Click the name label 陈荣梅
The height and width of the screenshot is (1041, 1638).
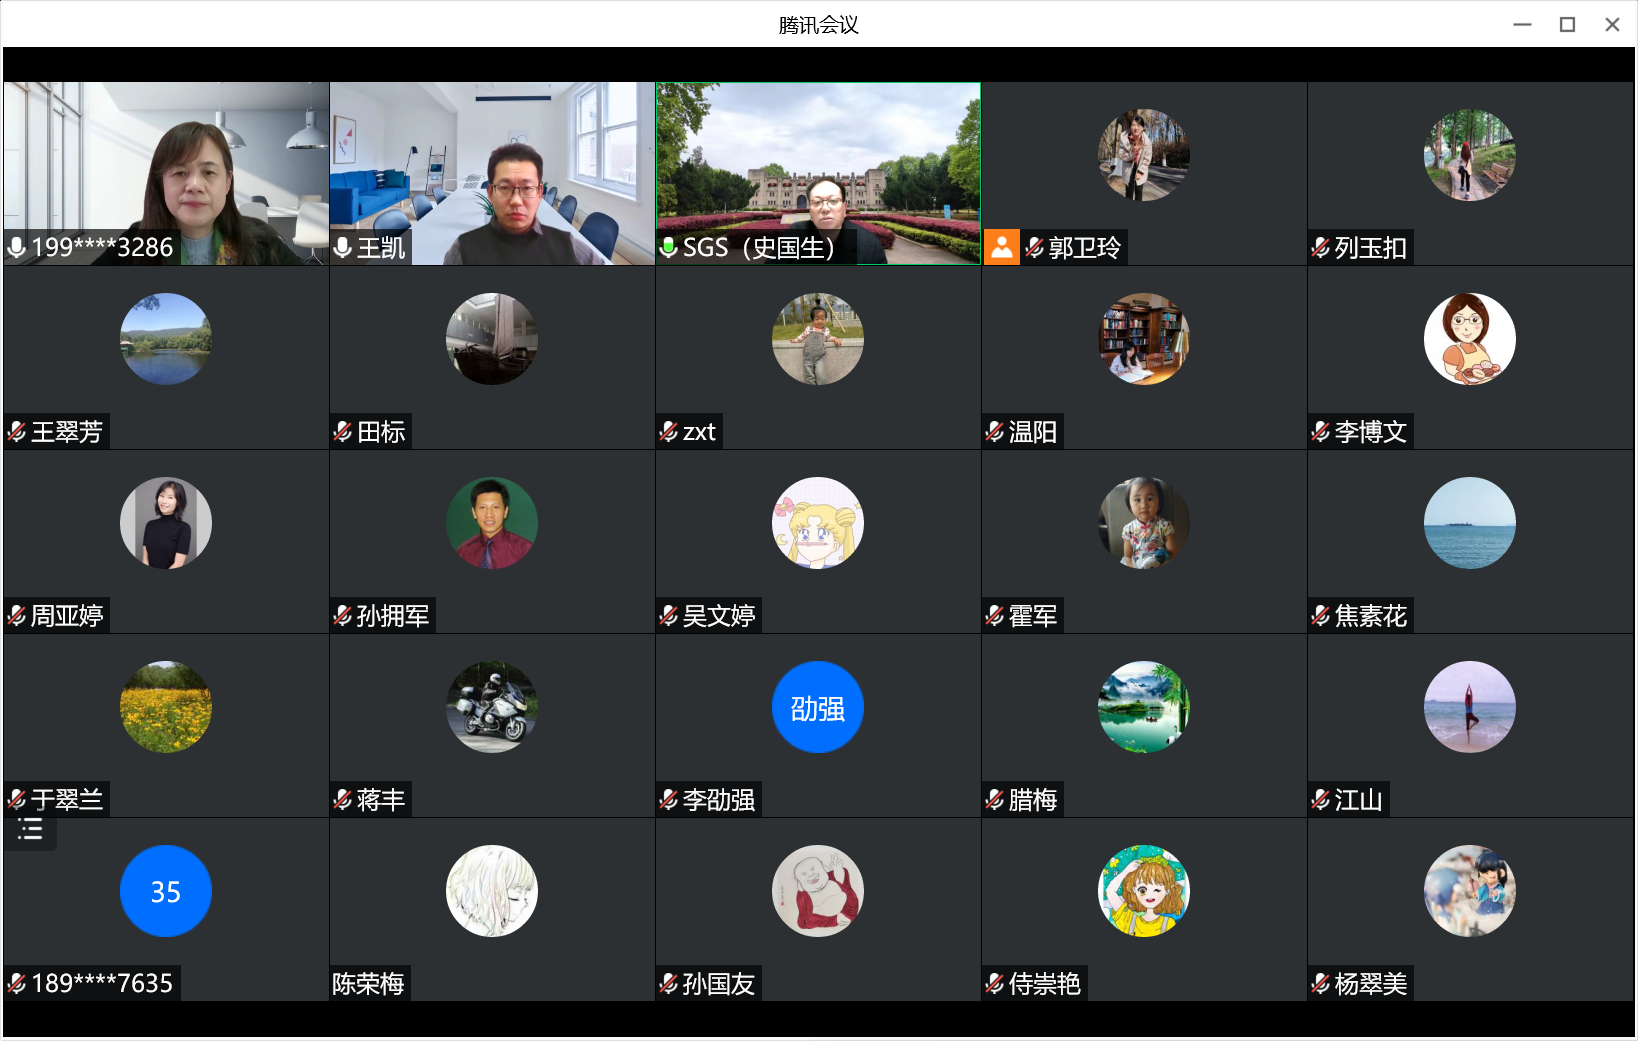pos(368,984)
